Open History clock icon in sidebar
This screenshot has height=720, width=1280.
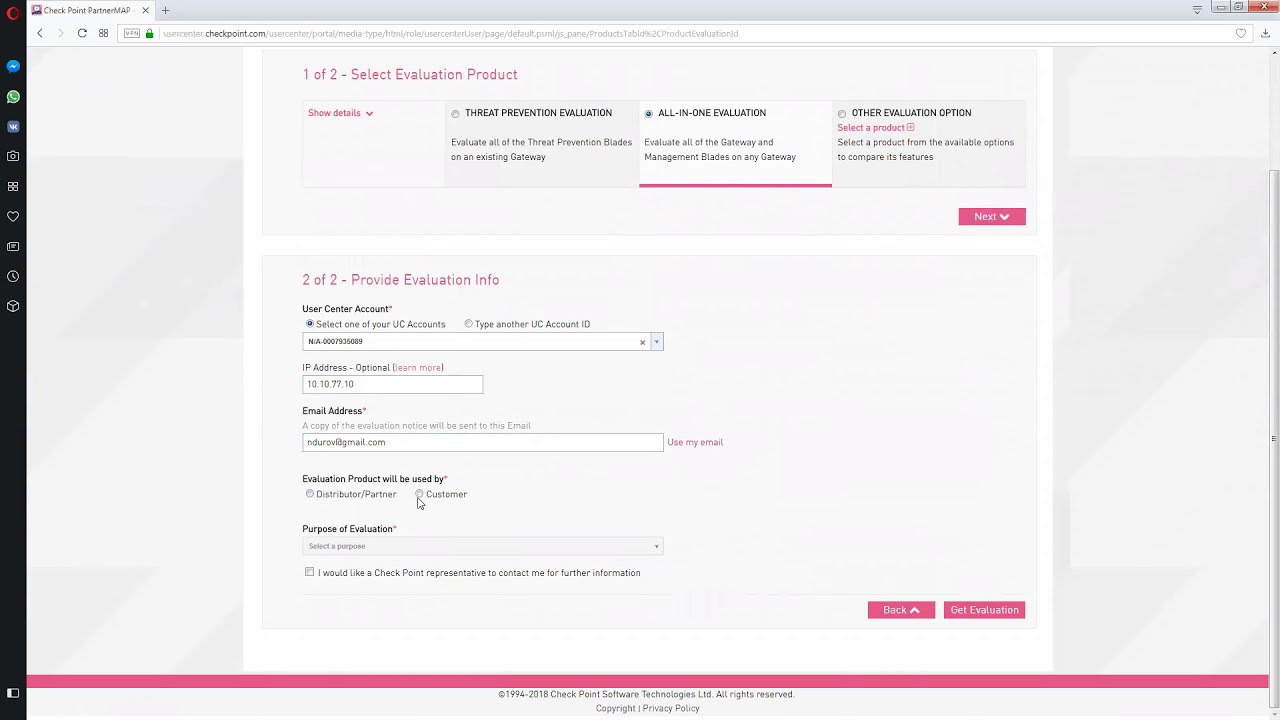(13, 277)
